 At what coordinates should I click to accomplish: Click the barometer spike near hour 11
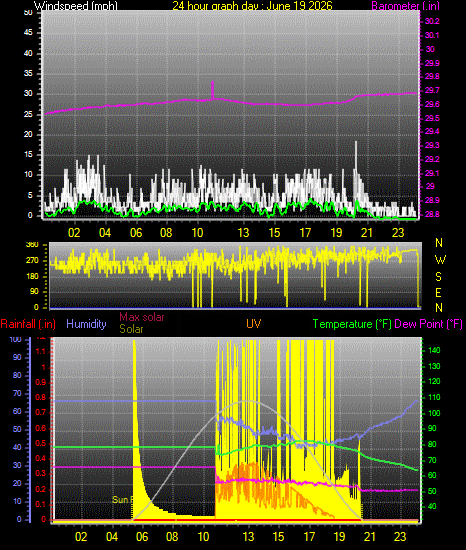[212, 89]
